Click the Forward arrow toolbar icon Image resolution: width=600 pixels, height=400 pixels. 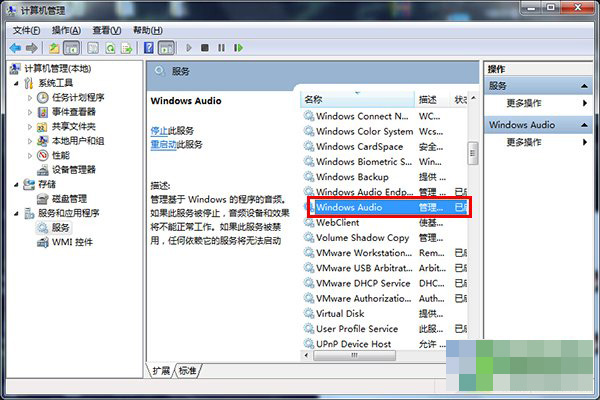33,47
